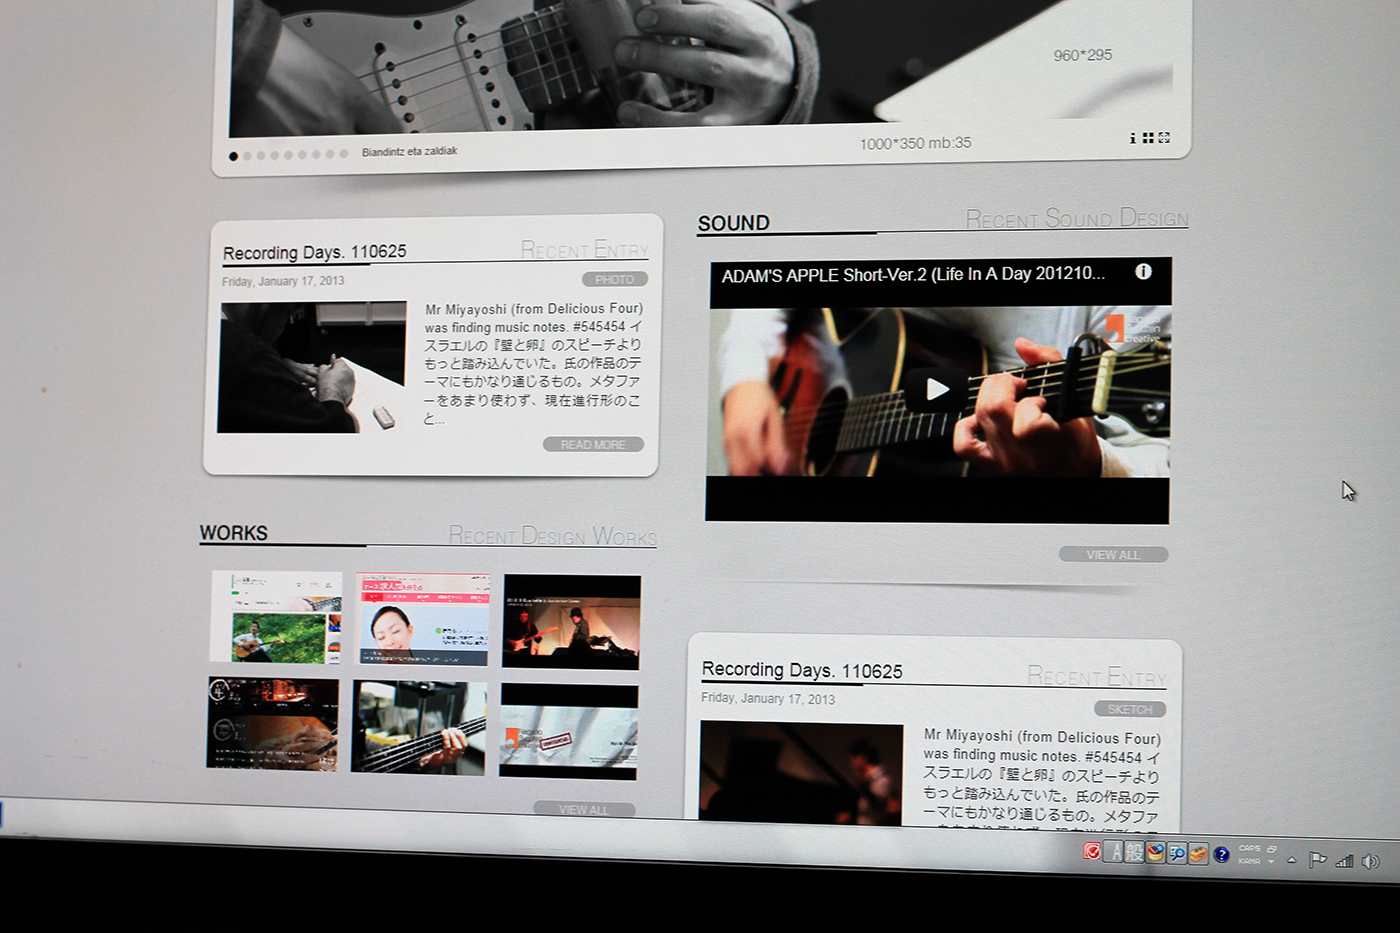Select the third slideshow dot
Viewport: 1400px width, 933px height.
261,155
